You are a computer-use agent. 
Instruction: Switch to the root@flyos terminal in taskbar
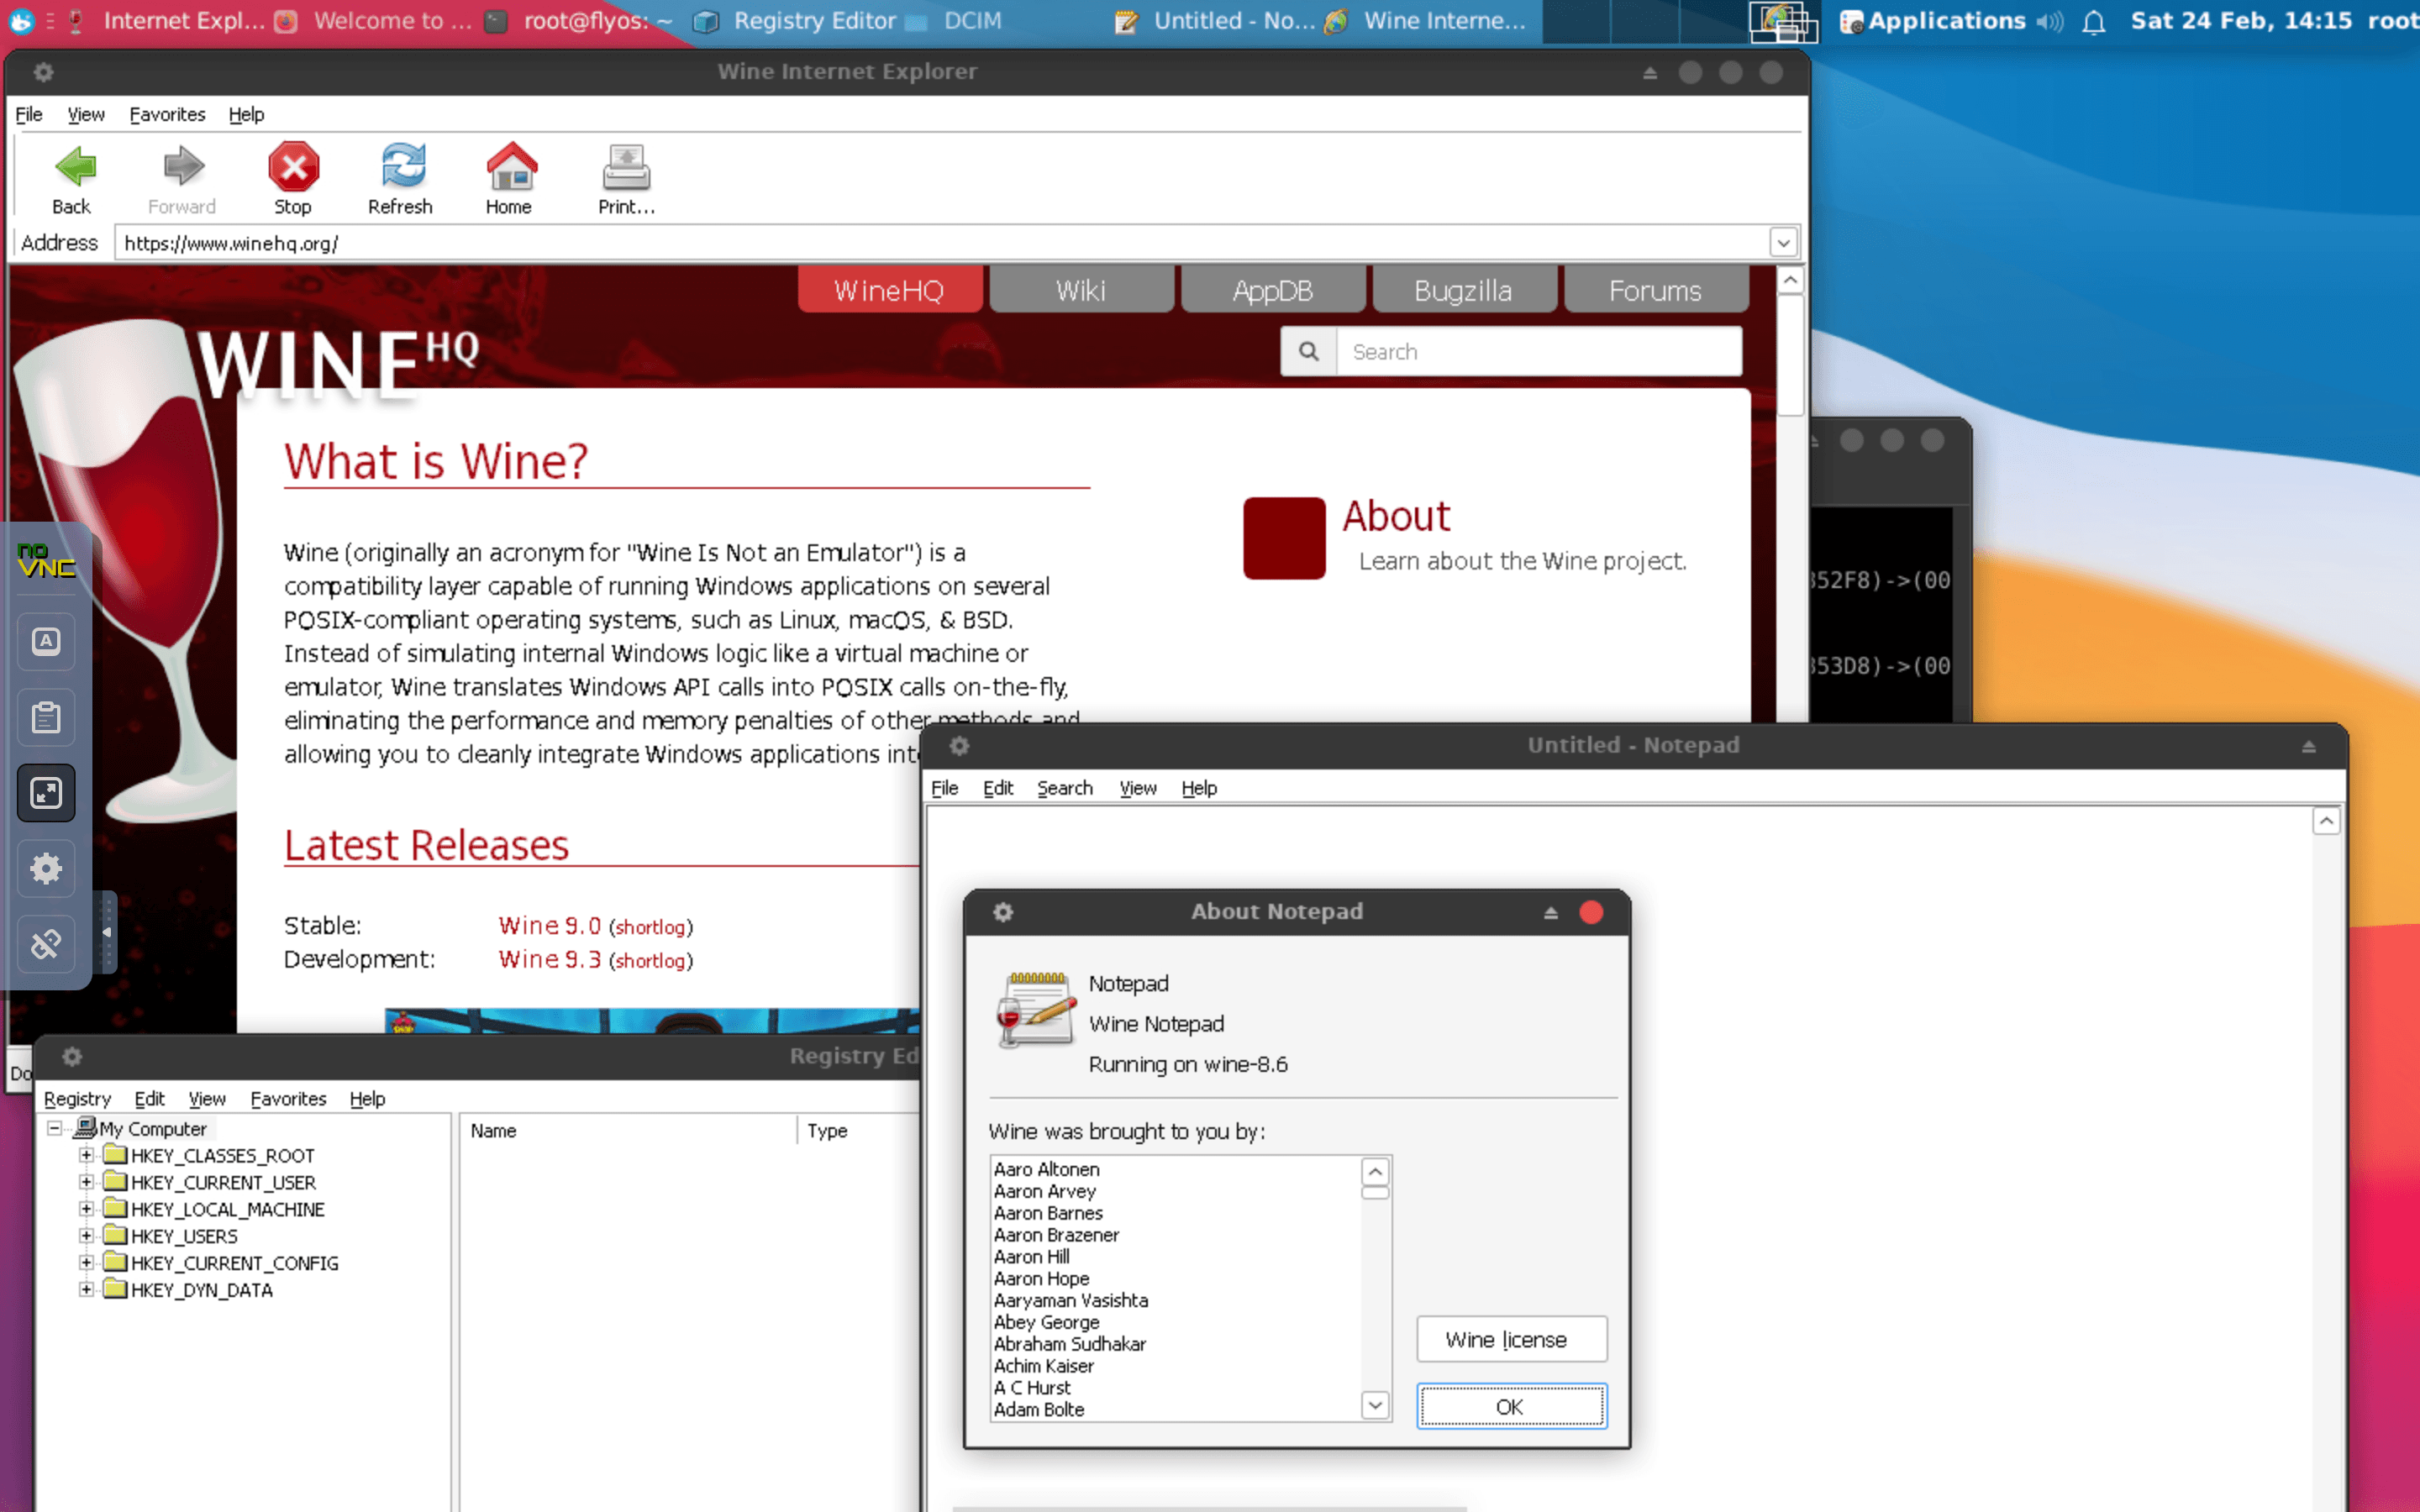point(580,21)
